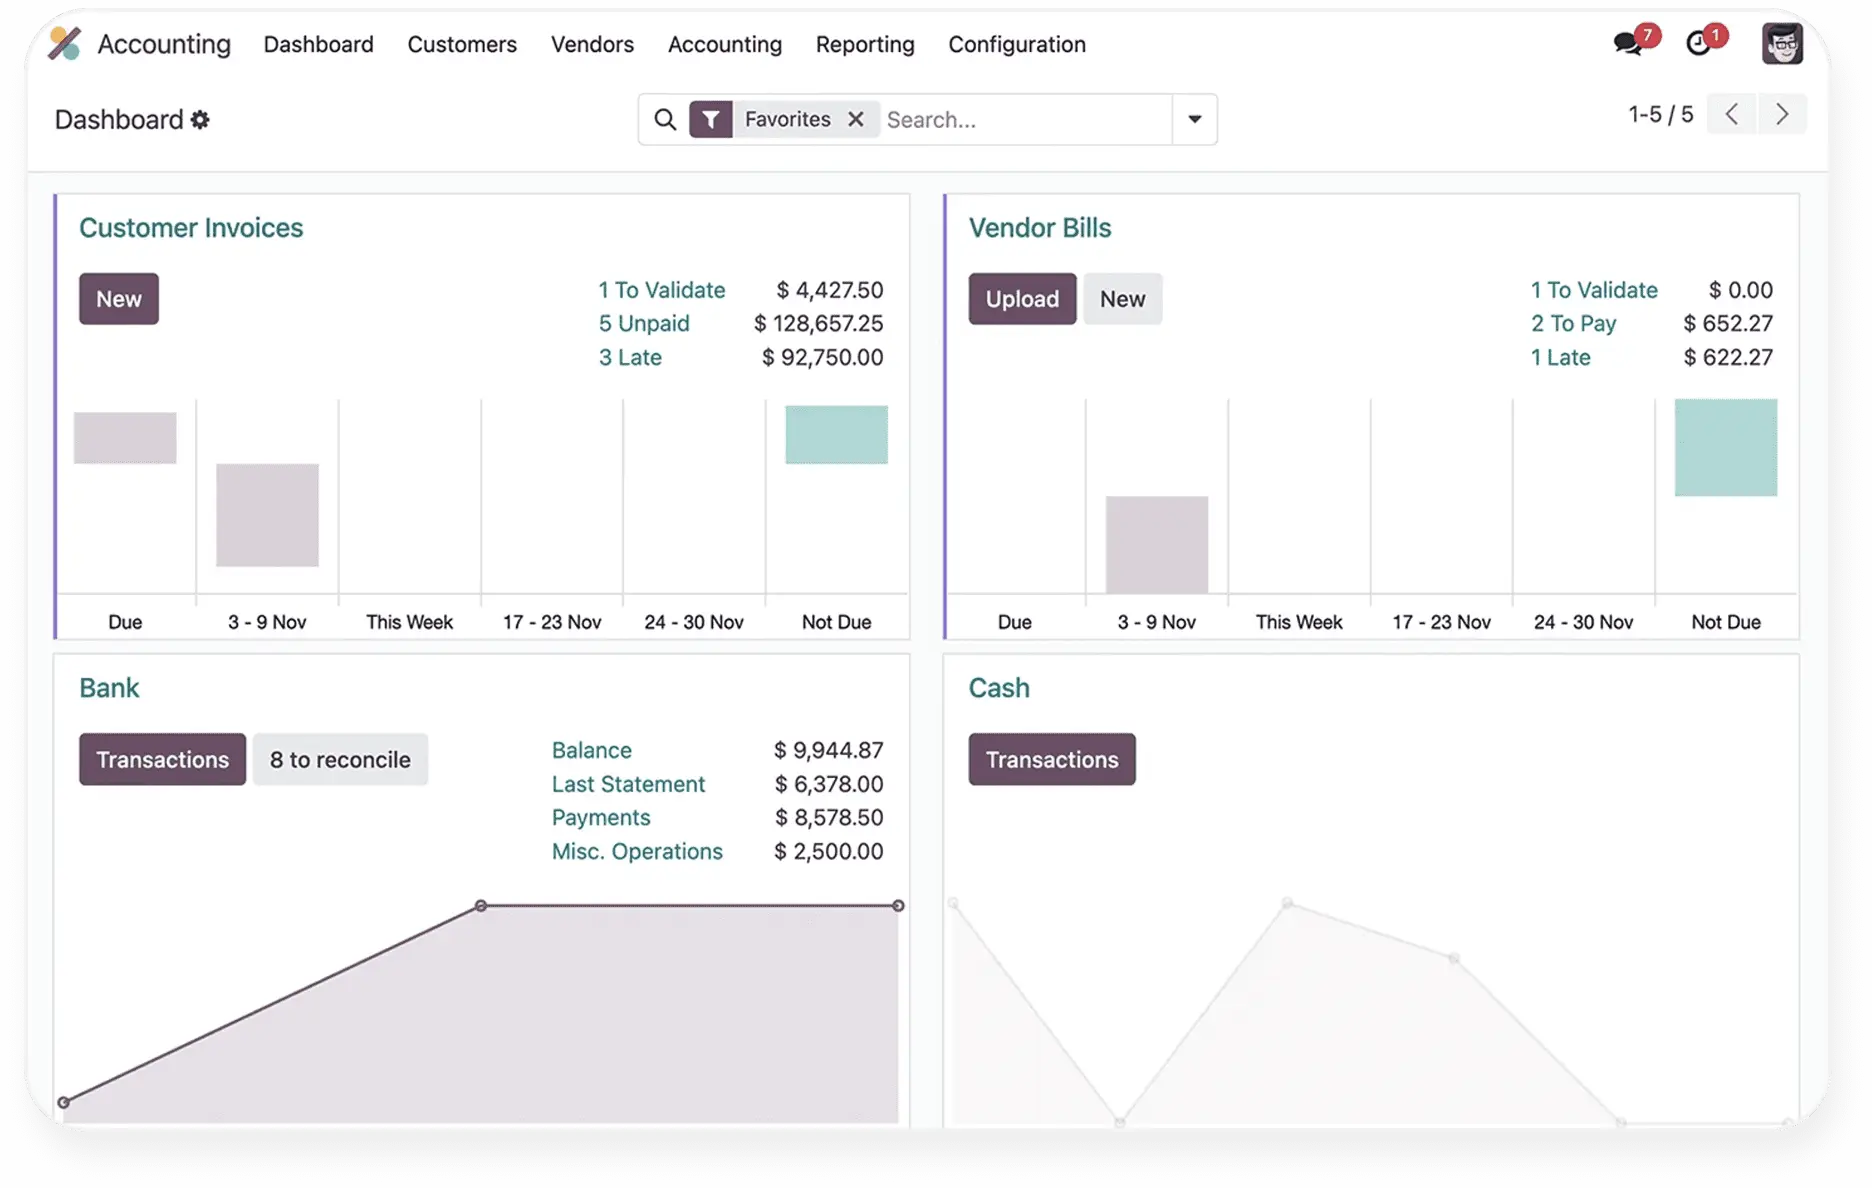This screenshot has width=1872, height=1188.
Task: Click the Accounting app logo
Action: tap(64, 44)
